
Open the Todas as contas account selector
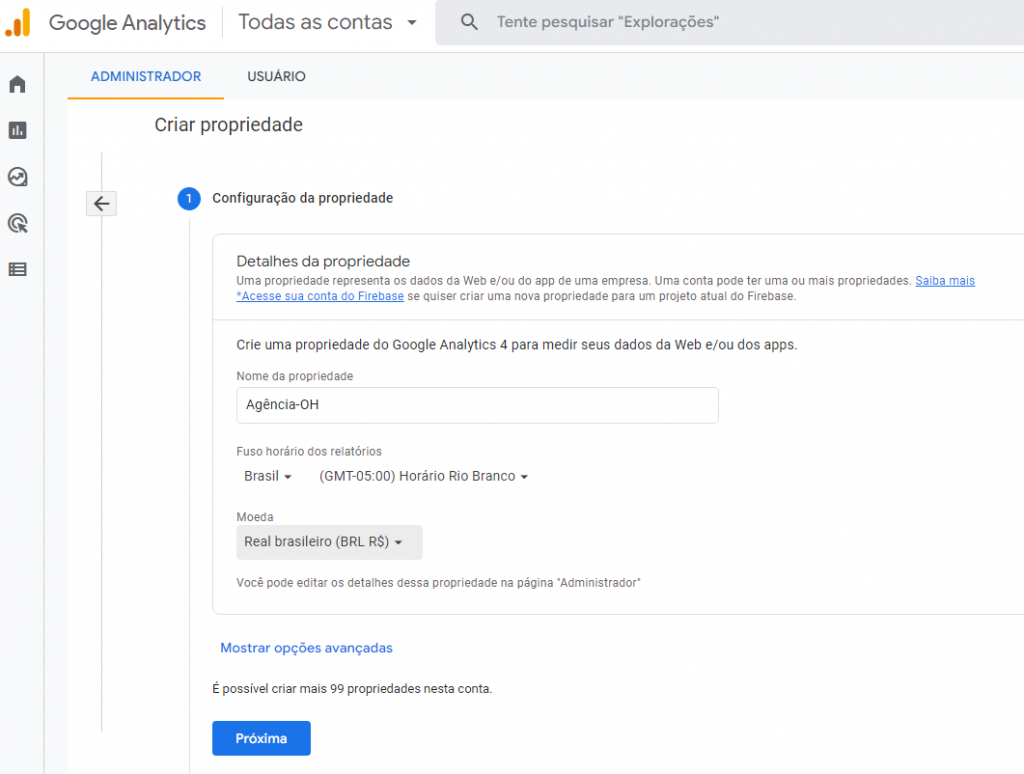[x=327, y=22]
